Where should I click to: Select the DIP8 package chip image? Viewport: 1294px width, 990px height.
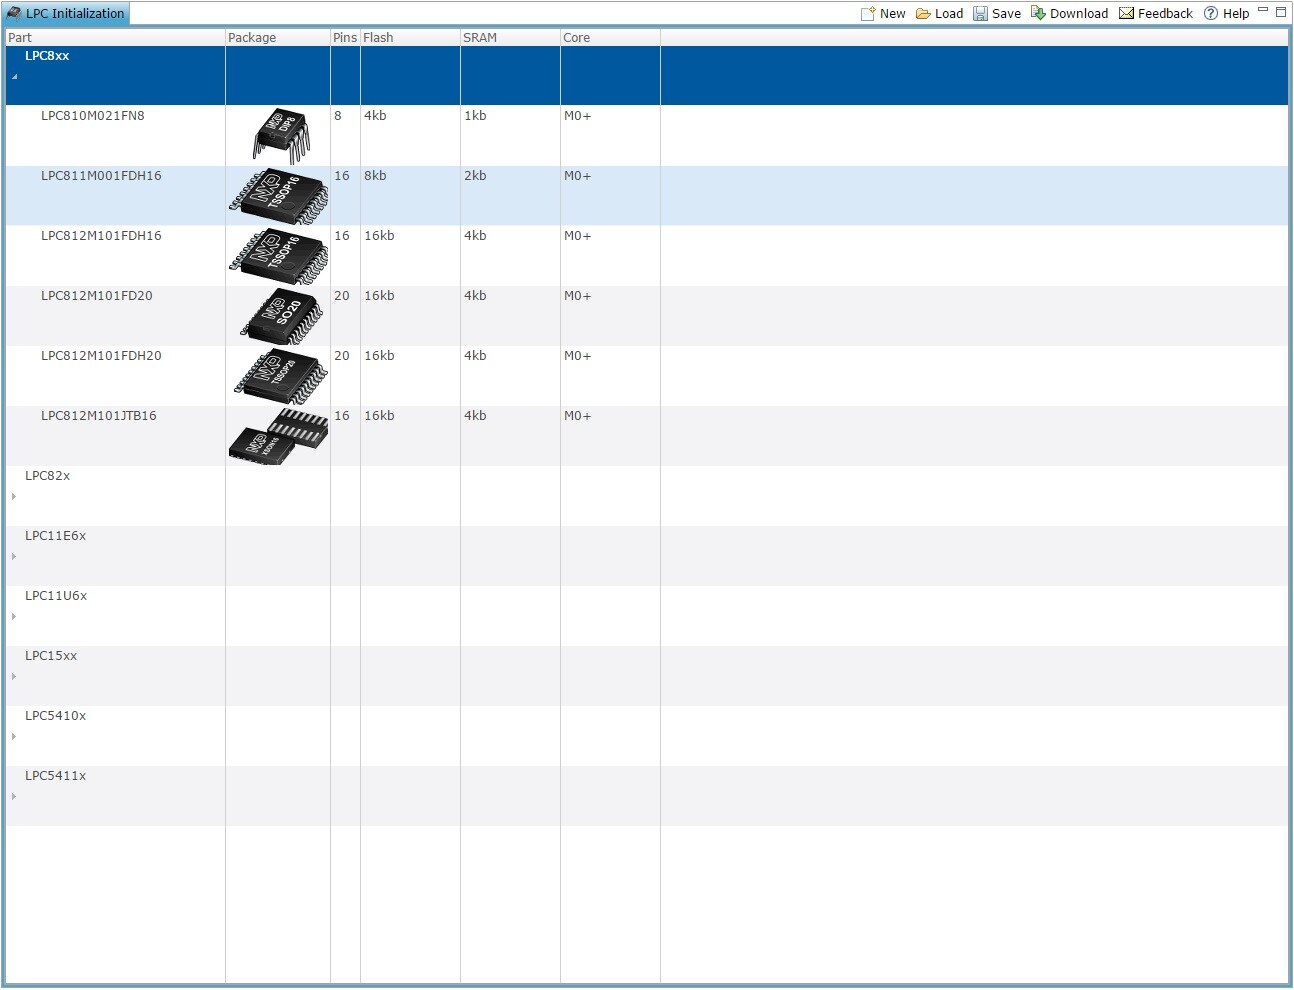click(280, 136)
